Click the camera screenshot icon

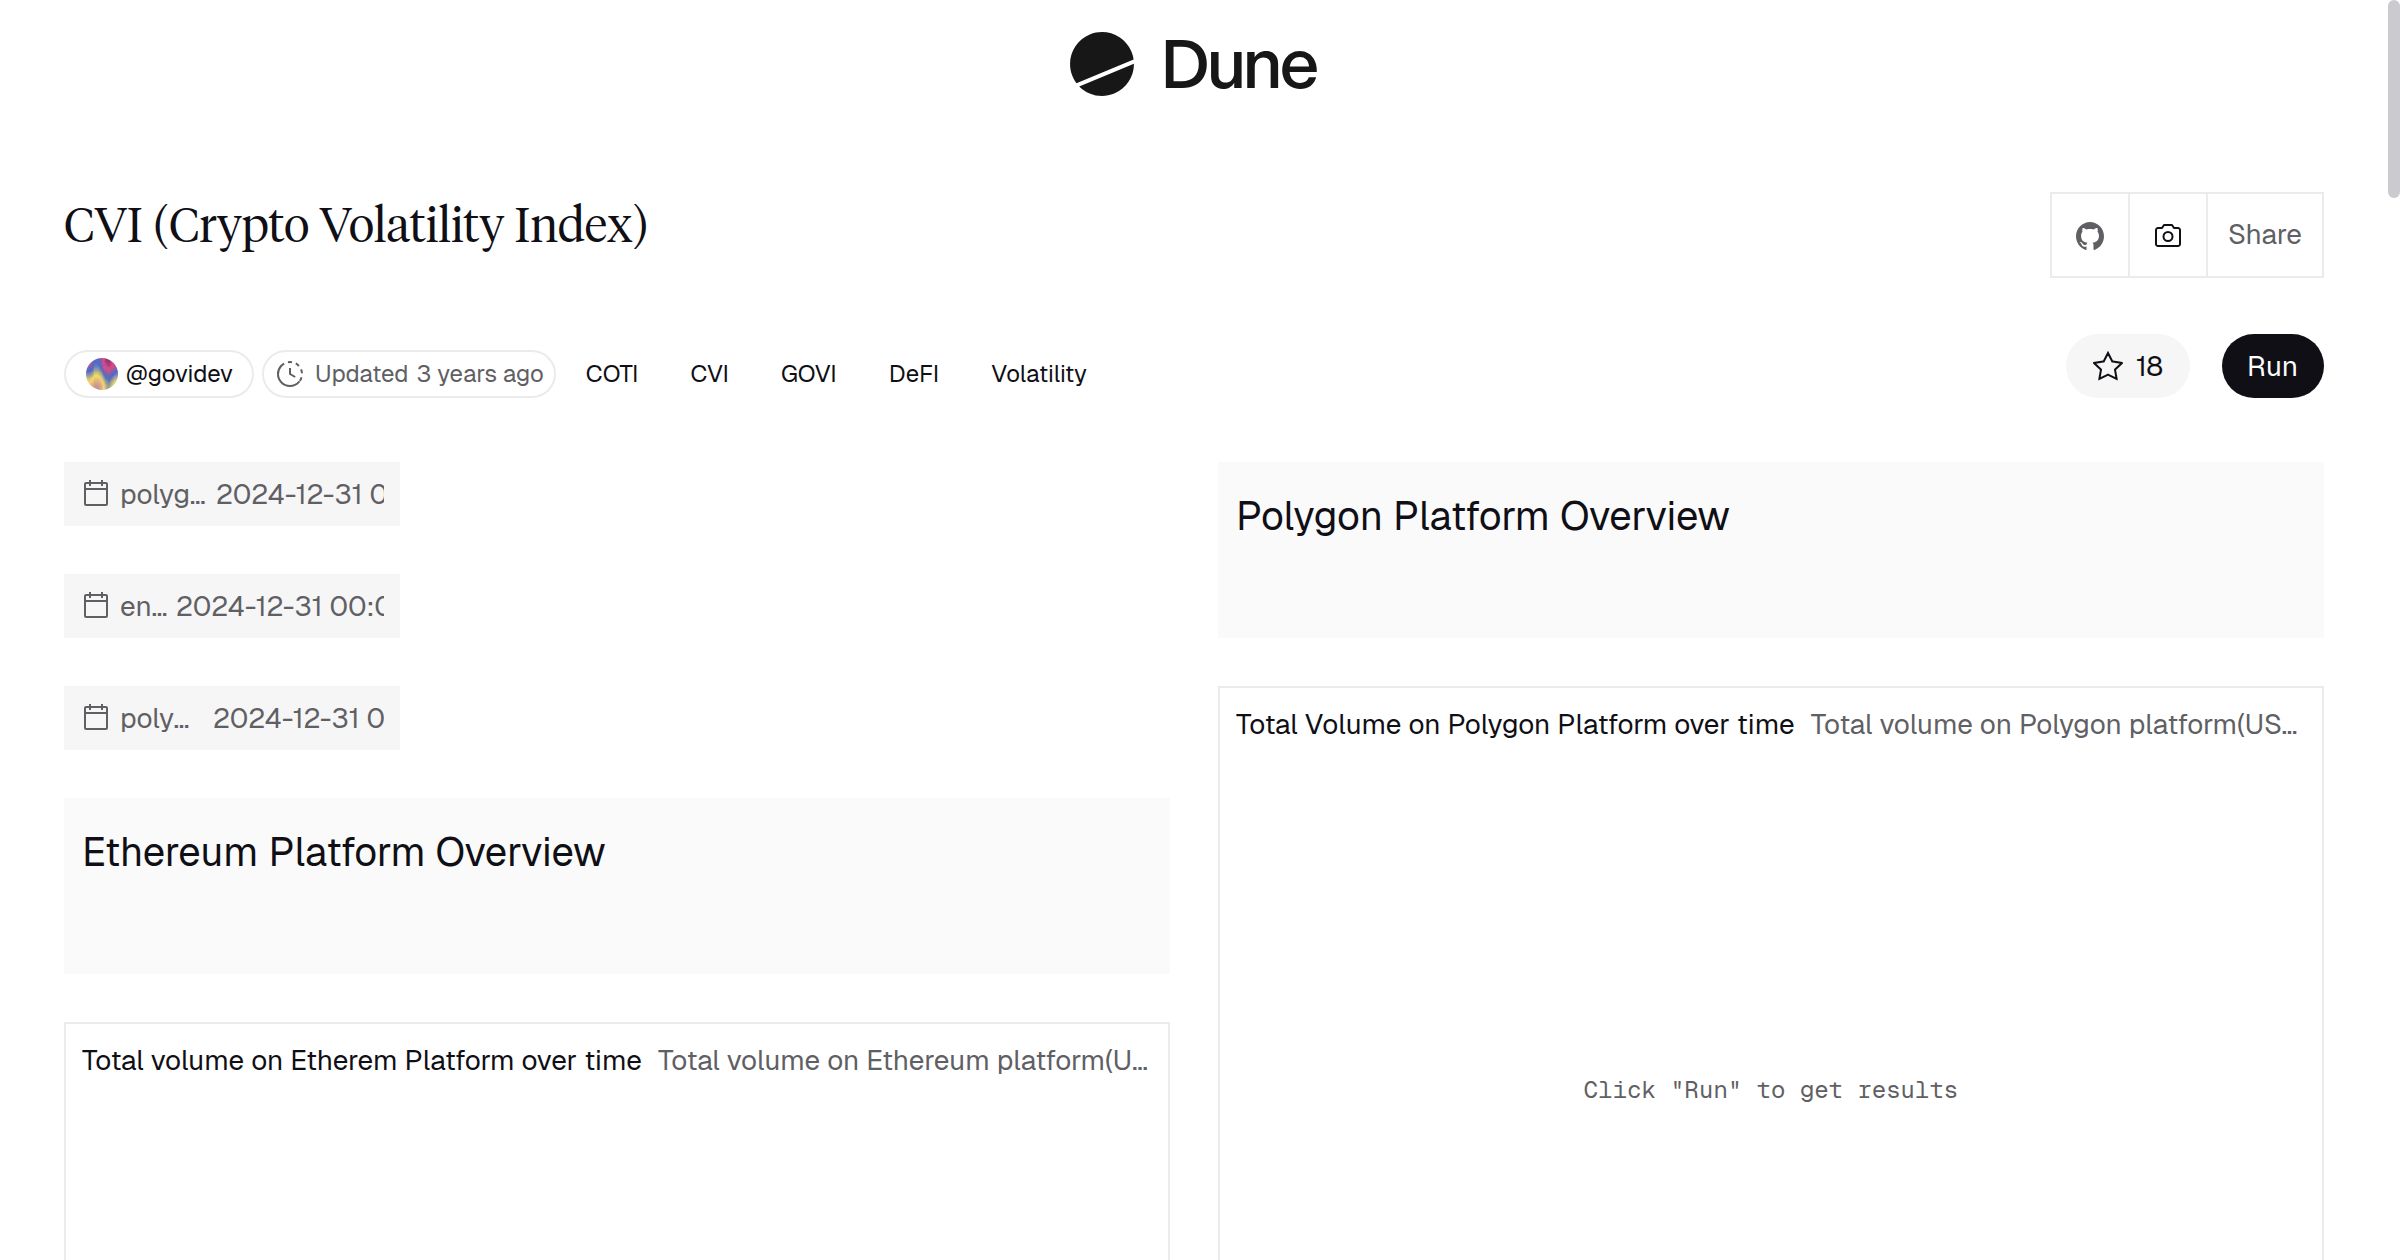2167,236
